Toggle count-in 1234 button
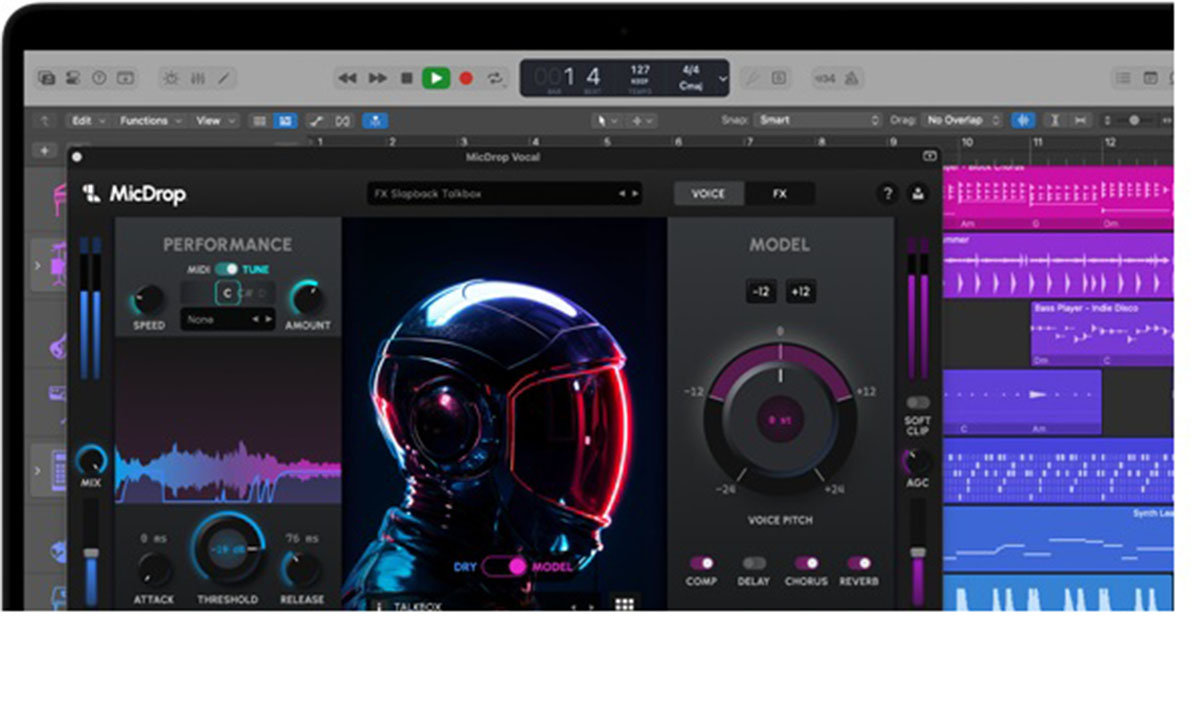Image resolution: width=1200 pixels, height=720 pixels. pyautogui.click(x=825, y=78)
